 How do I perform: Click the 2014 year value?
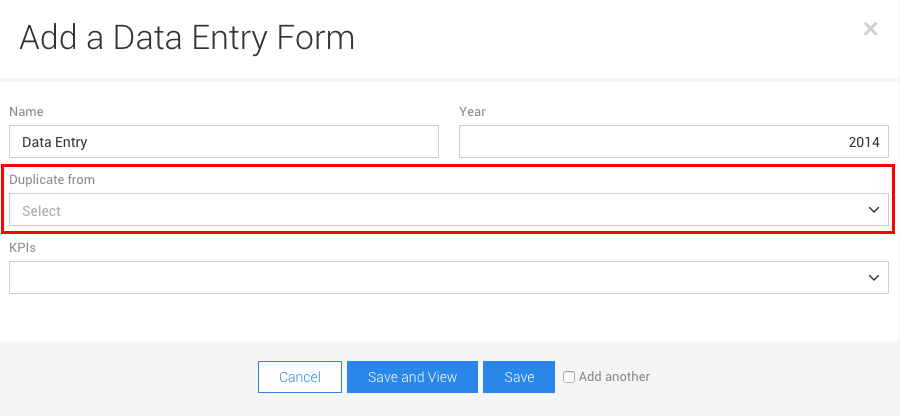863,143
